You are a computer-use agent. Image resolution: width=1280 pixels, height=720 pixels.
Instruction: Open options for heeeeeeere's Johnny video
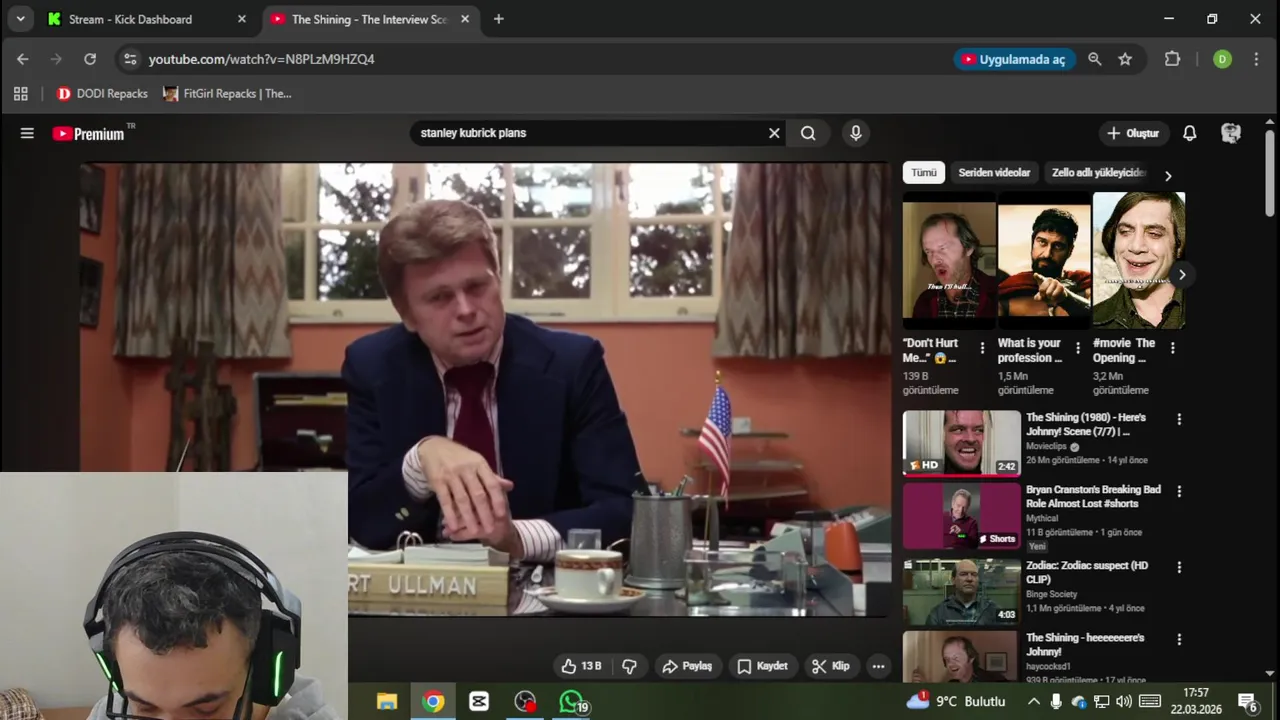click(x=1179, y=639)
